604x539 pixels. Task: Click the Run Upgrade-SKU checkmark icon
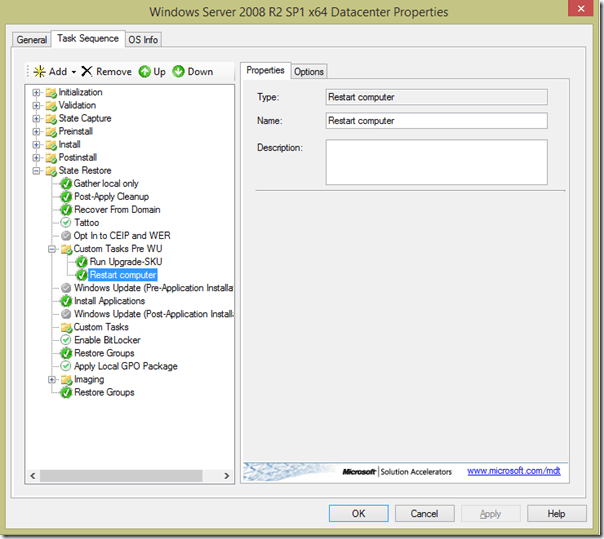82,262
